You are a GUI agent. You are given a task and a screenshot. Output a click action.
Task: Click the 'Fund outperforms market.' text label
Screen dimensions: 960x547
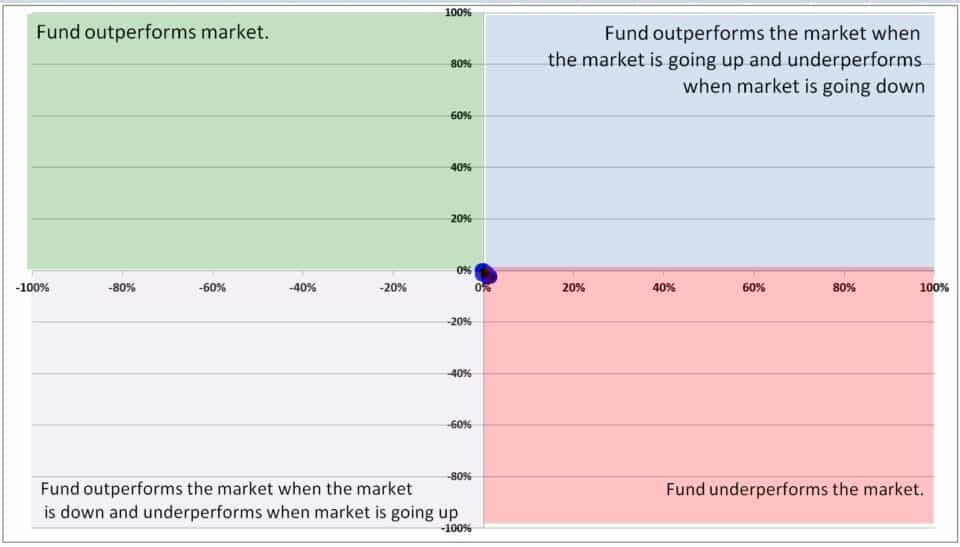152,32
